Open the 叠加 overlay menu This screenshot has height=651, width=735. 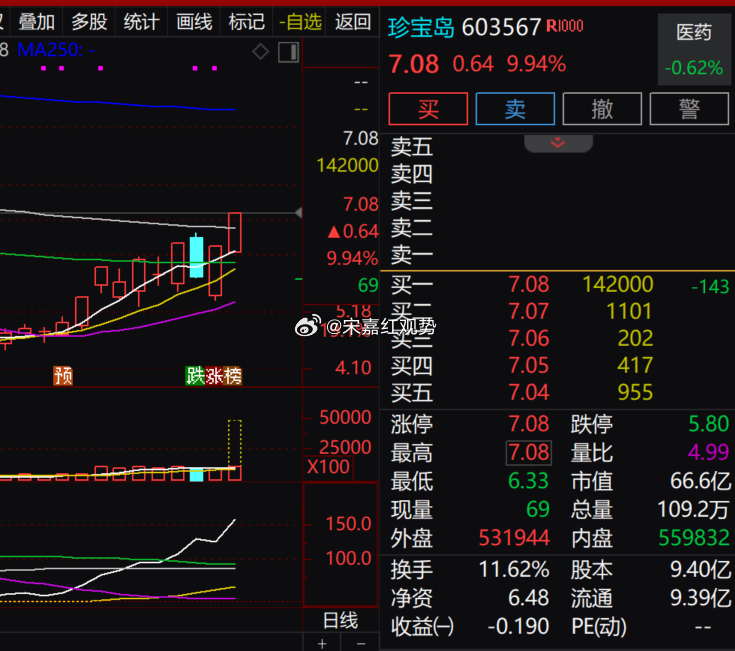[37, 22]
